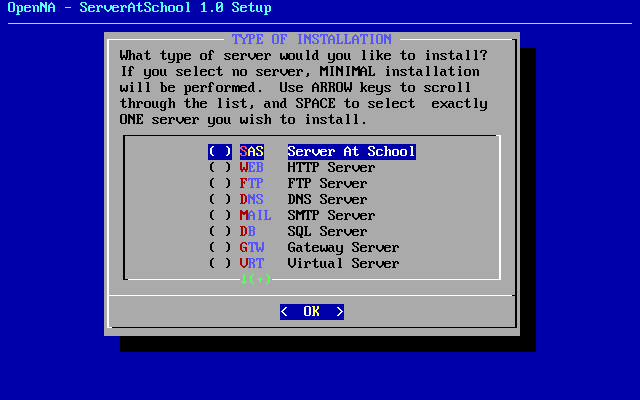
Task: Click the VRT tag label
Action: [x=252, y=263]
